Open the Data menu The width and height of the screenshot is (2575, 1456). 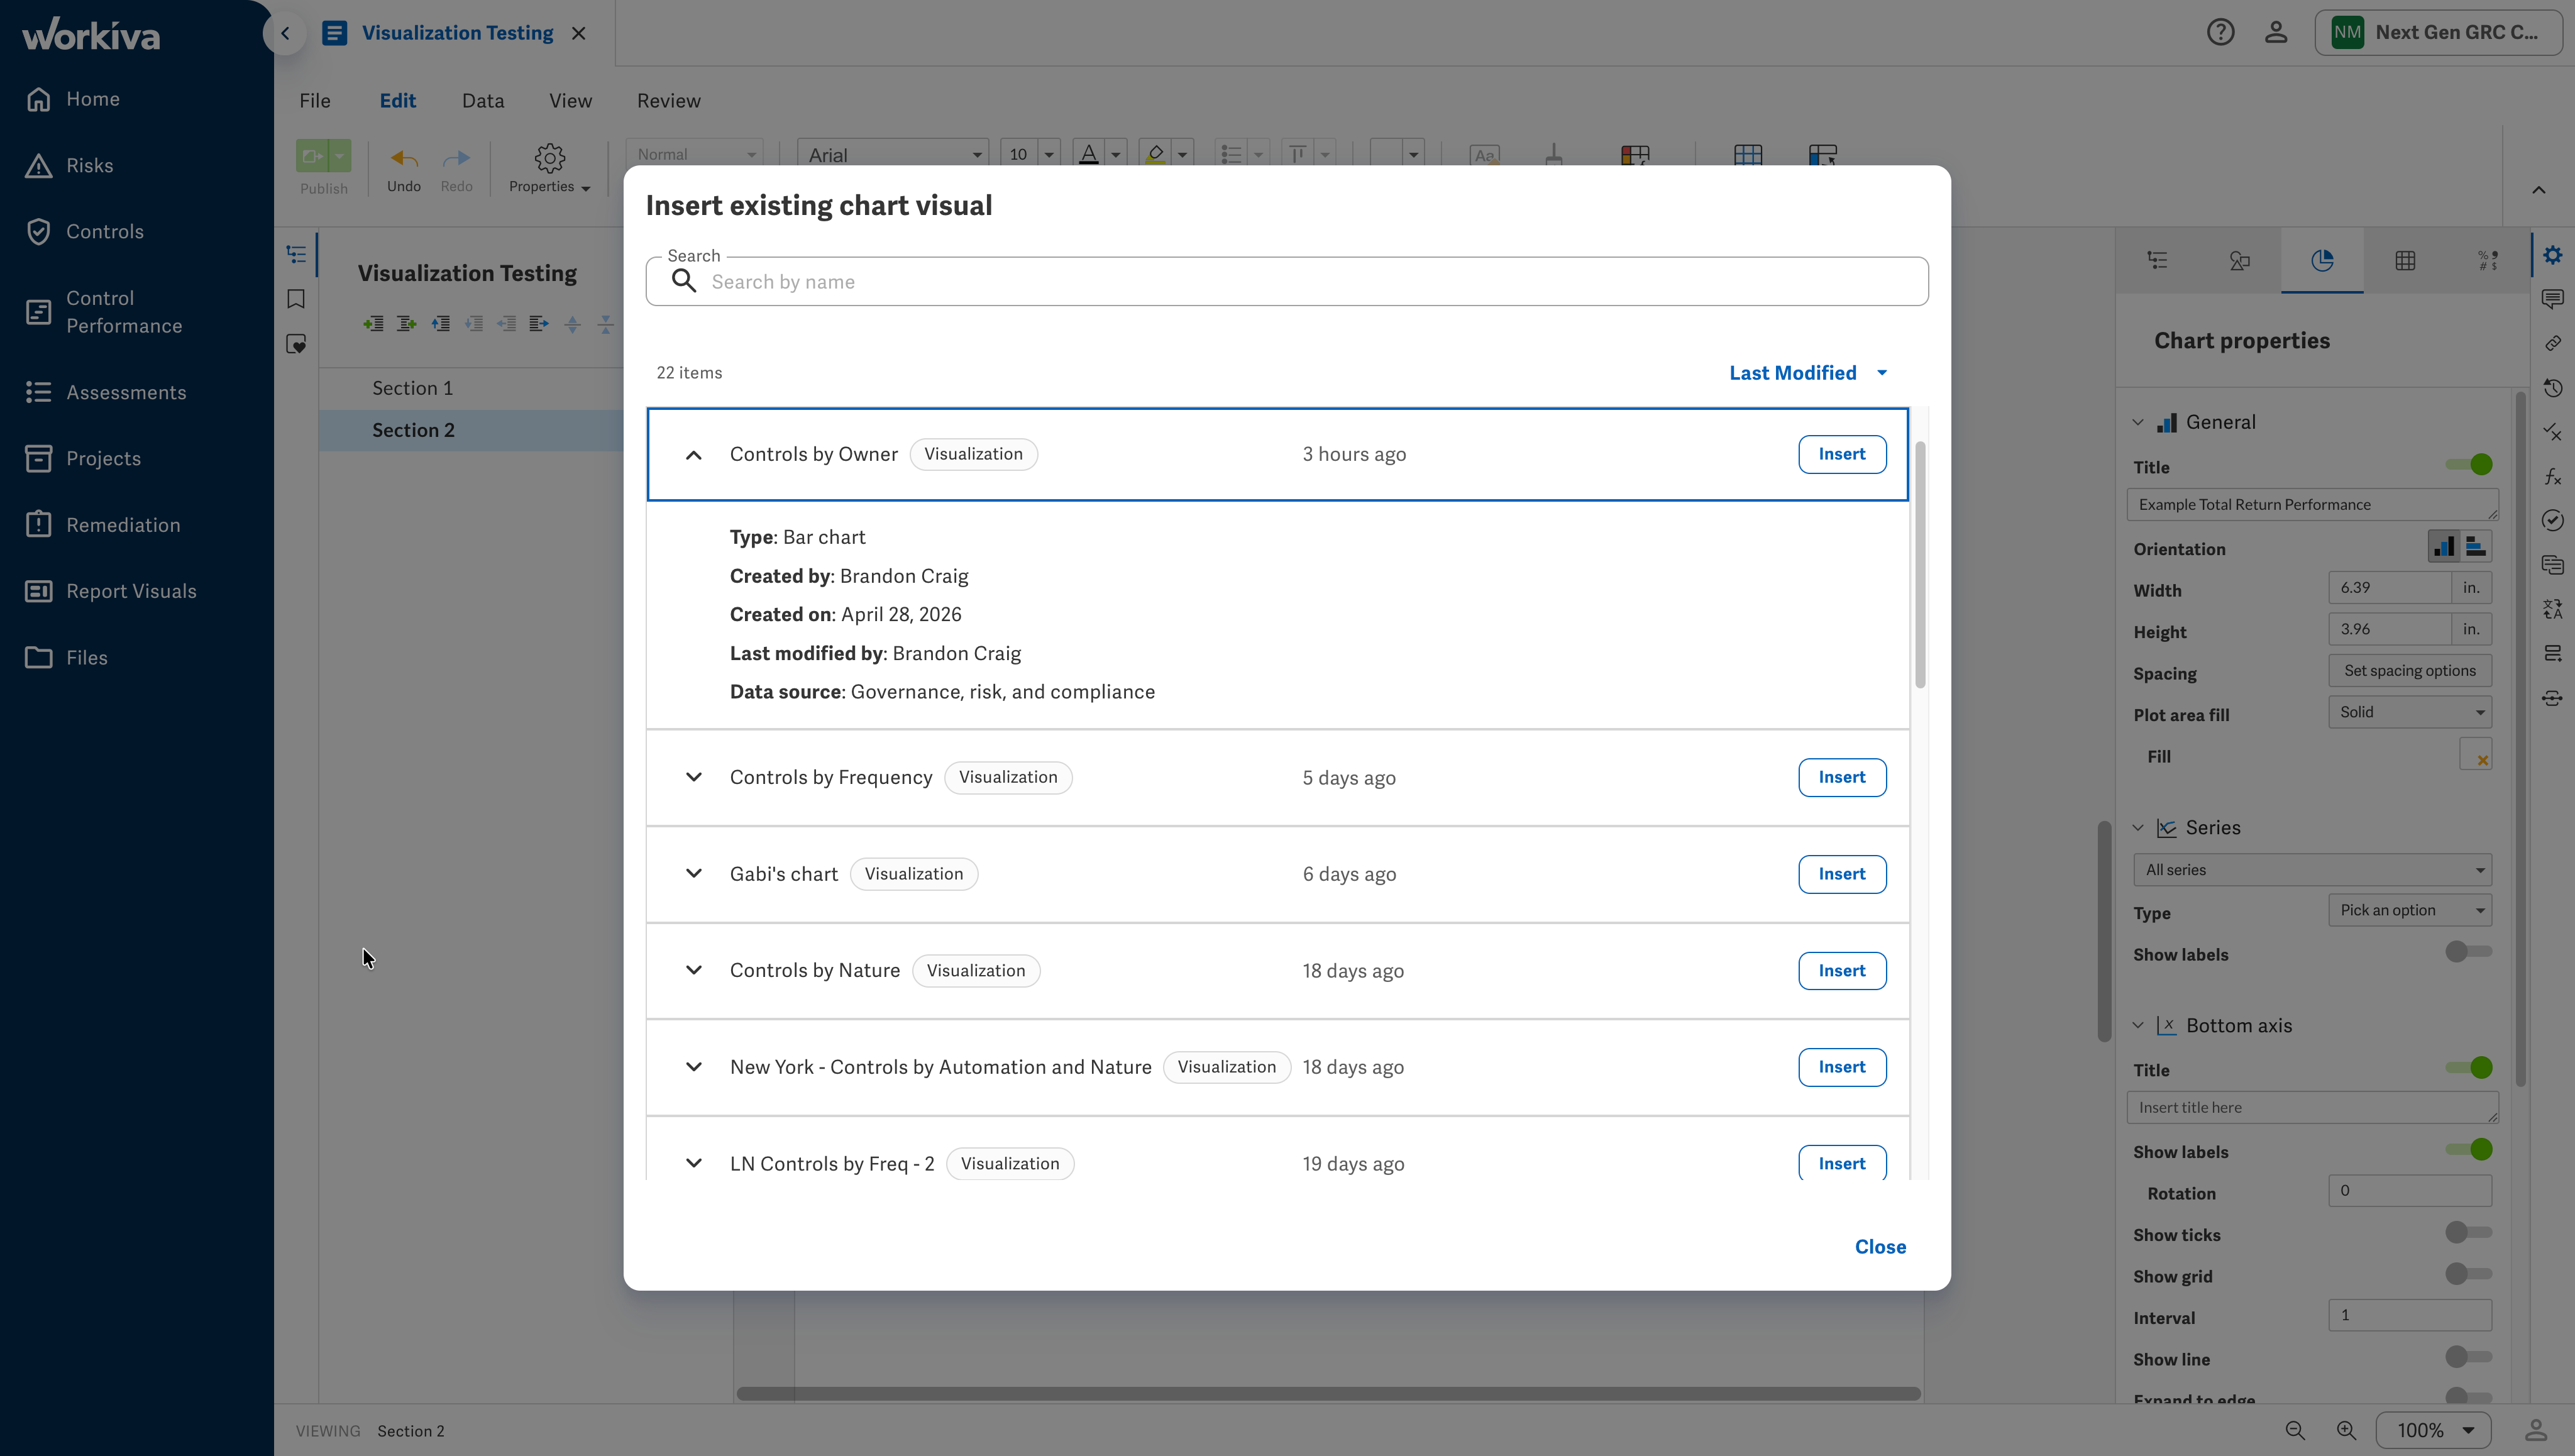click(x=483, y=101)
